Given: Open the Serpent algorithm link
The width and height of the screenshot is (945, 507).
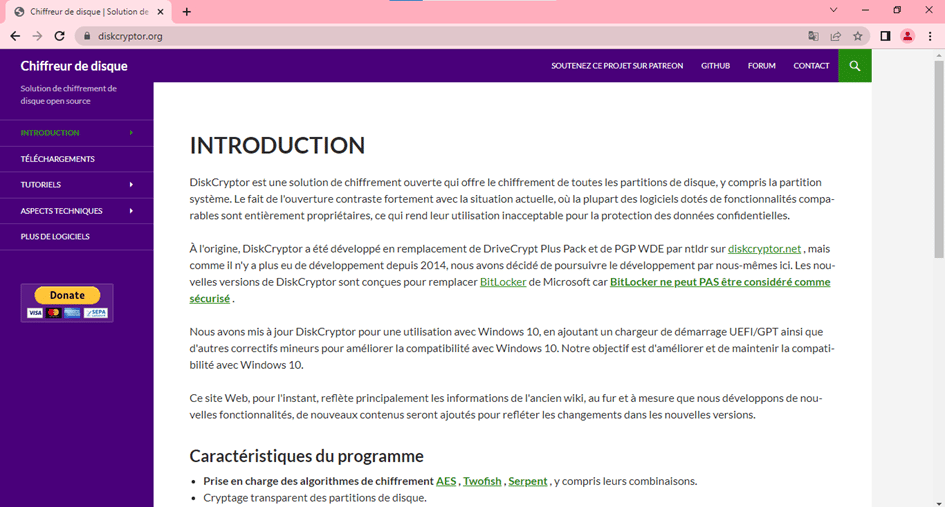Looking at the screenshot, I should (x=527, y=481).
